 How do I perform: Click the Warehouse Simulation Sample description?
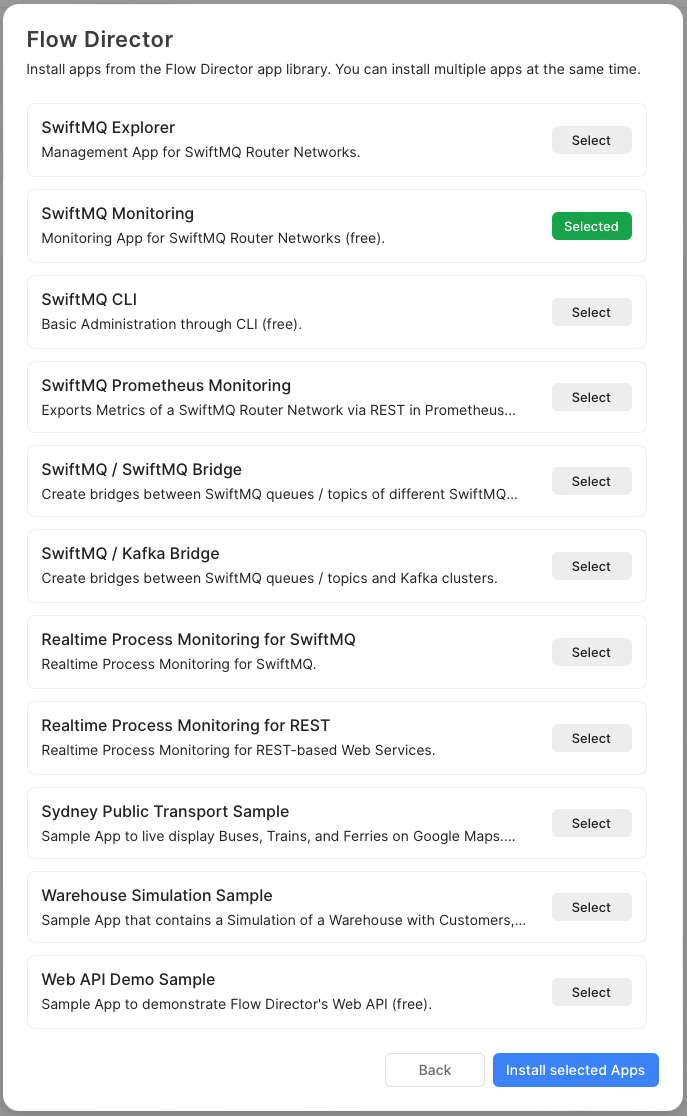tap(285, 920)
